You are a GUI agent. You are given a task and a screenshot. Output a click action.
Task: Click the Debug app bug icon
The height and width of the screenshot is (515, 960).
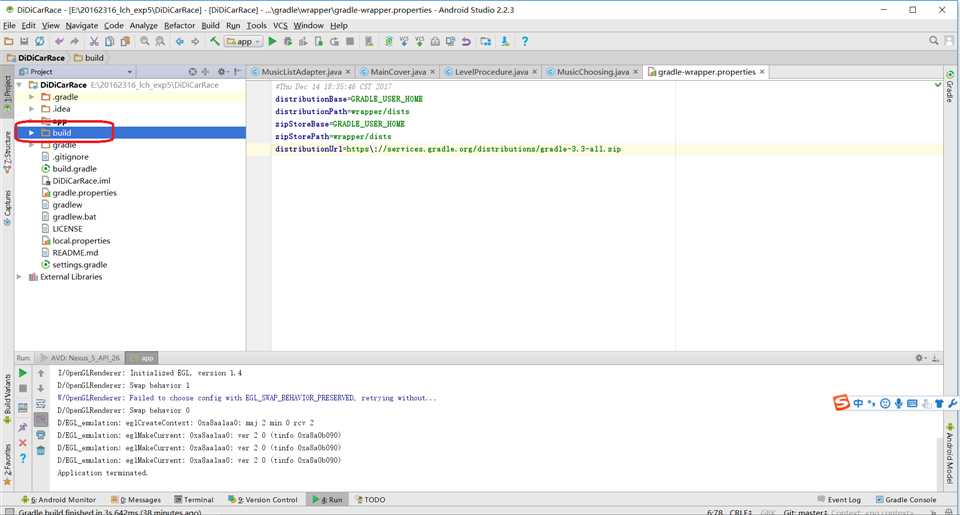pyautogui.click(x=288, y=42)
